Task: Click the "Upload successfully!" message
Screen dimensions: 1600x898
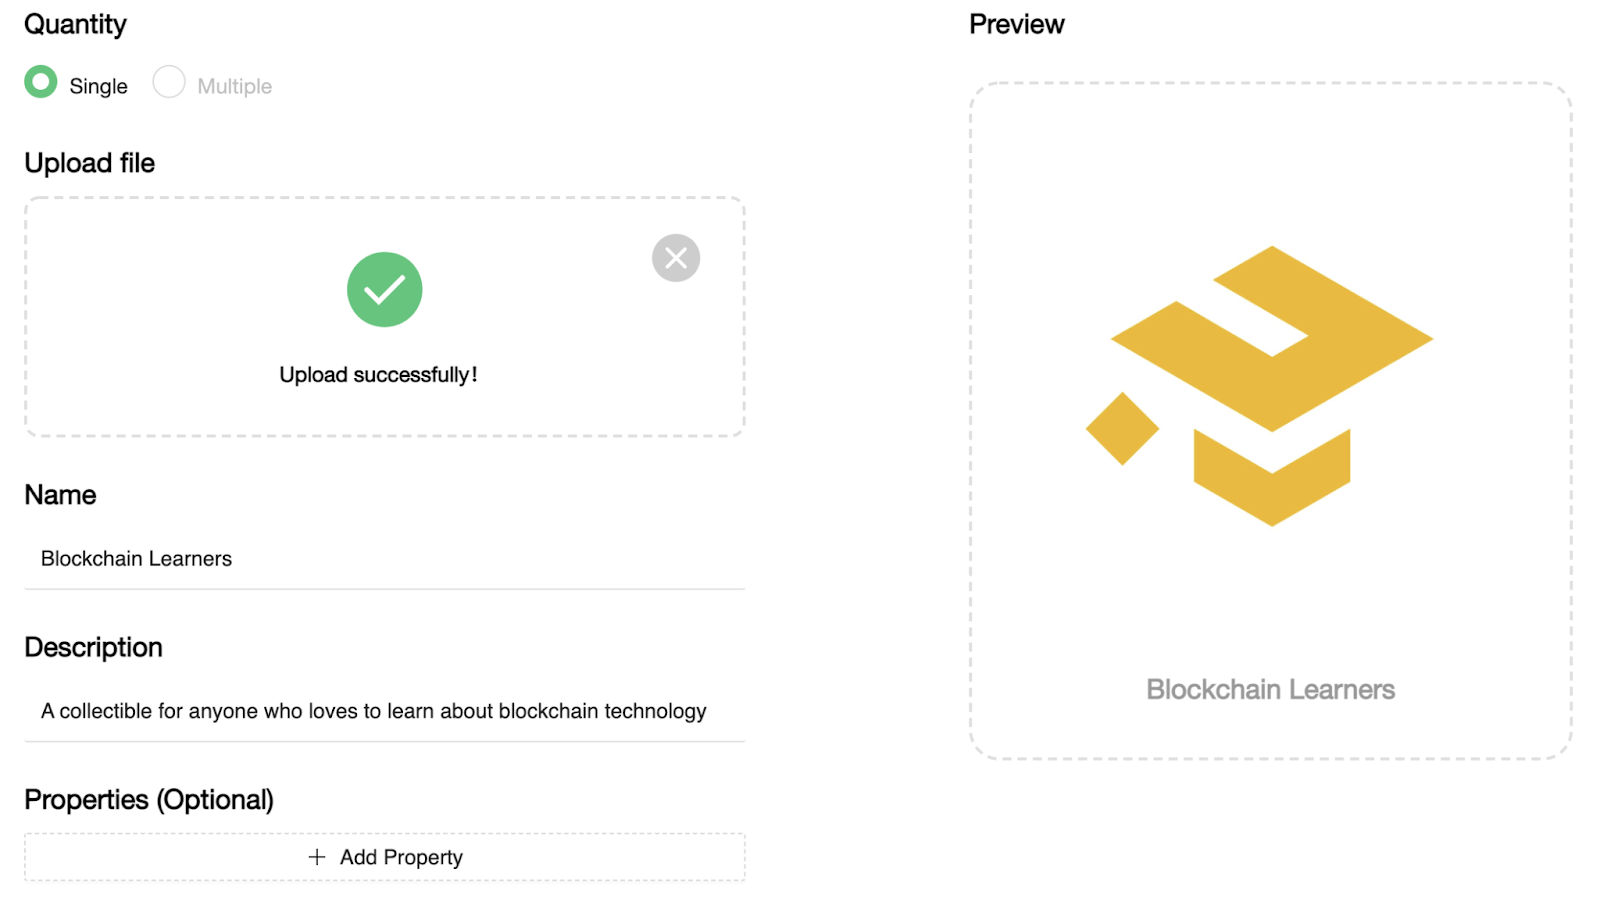Action: 378,375
